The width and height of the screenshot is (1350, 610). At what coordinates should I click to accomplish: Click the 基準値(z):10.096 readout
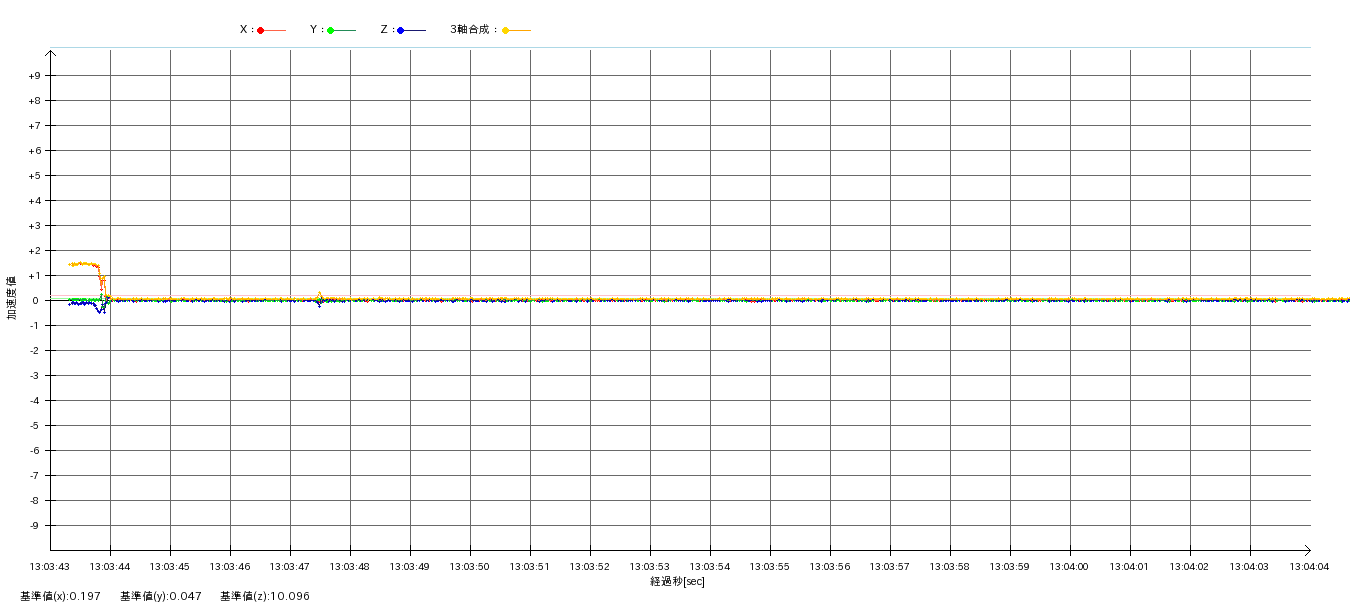pos(265,596)
